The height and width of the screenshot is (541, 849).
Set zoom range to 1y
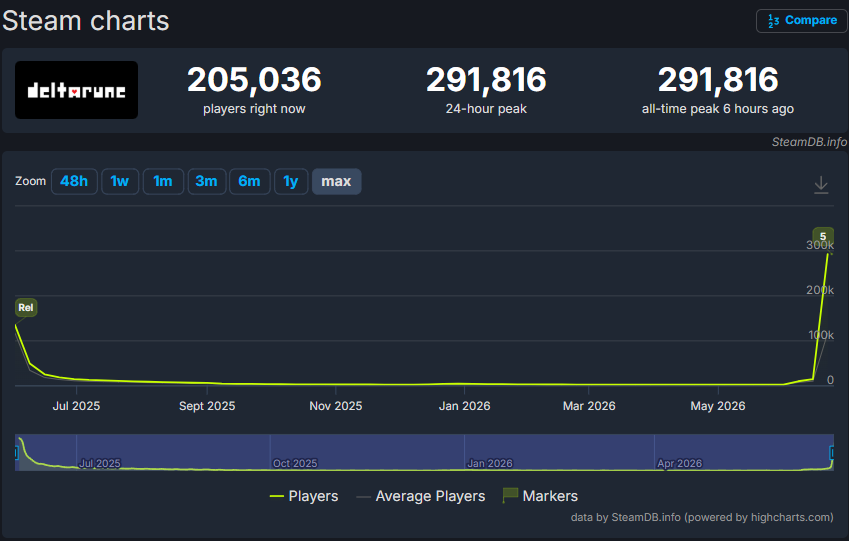tap(291, 181)
